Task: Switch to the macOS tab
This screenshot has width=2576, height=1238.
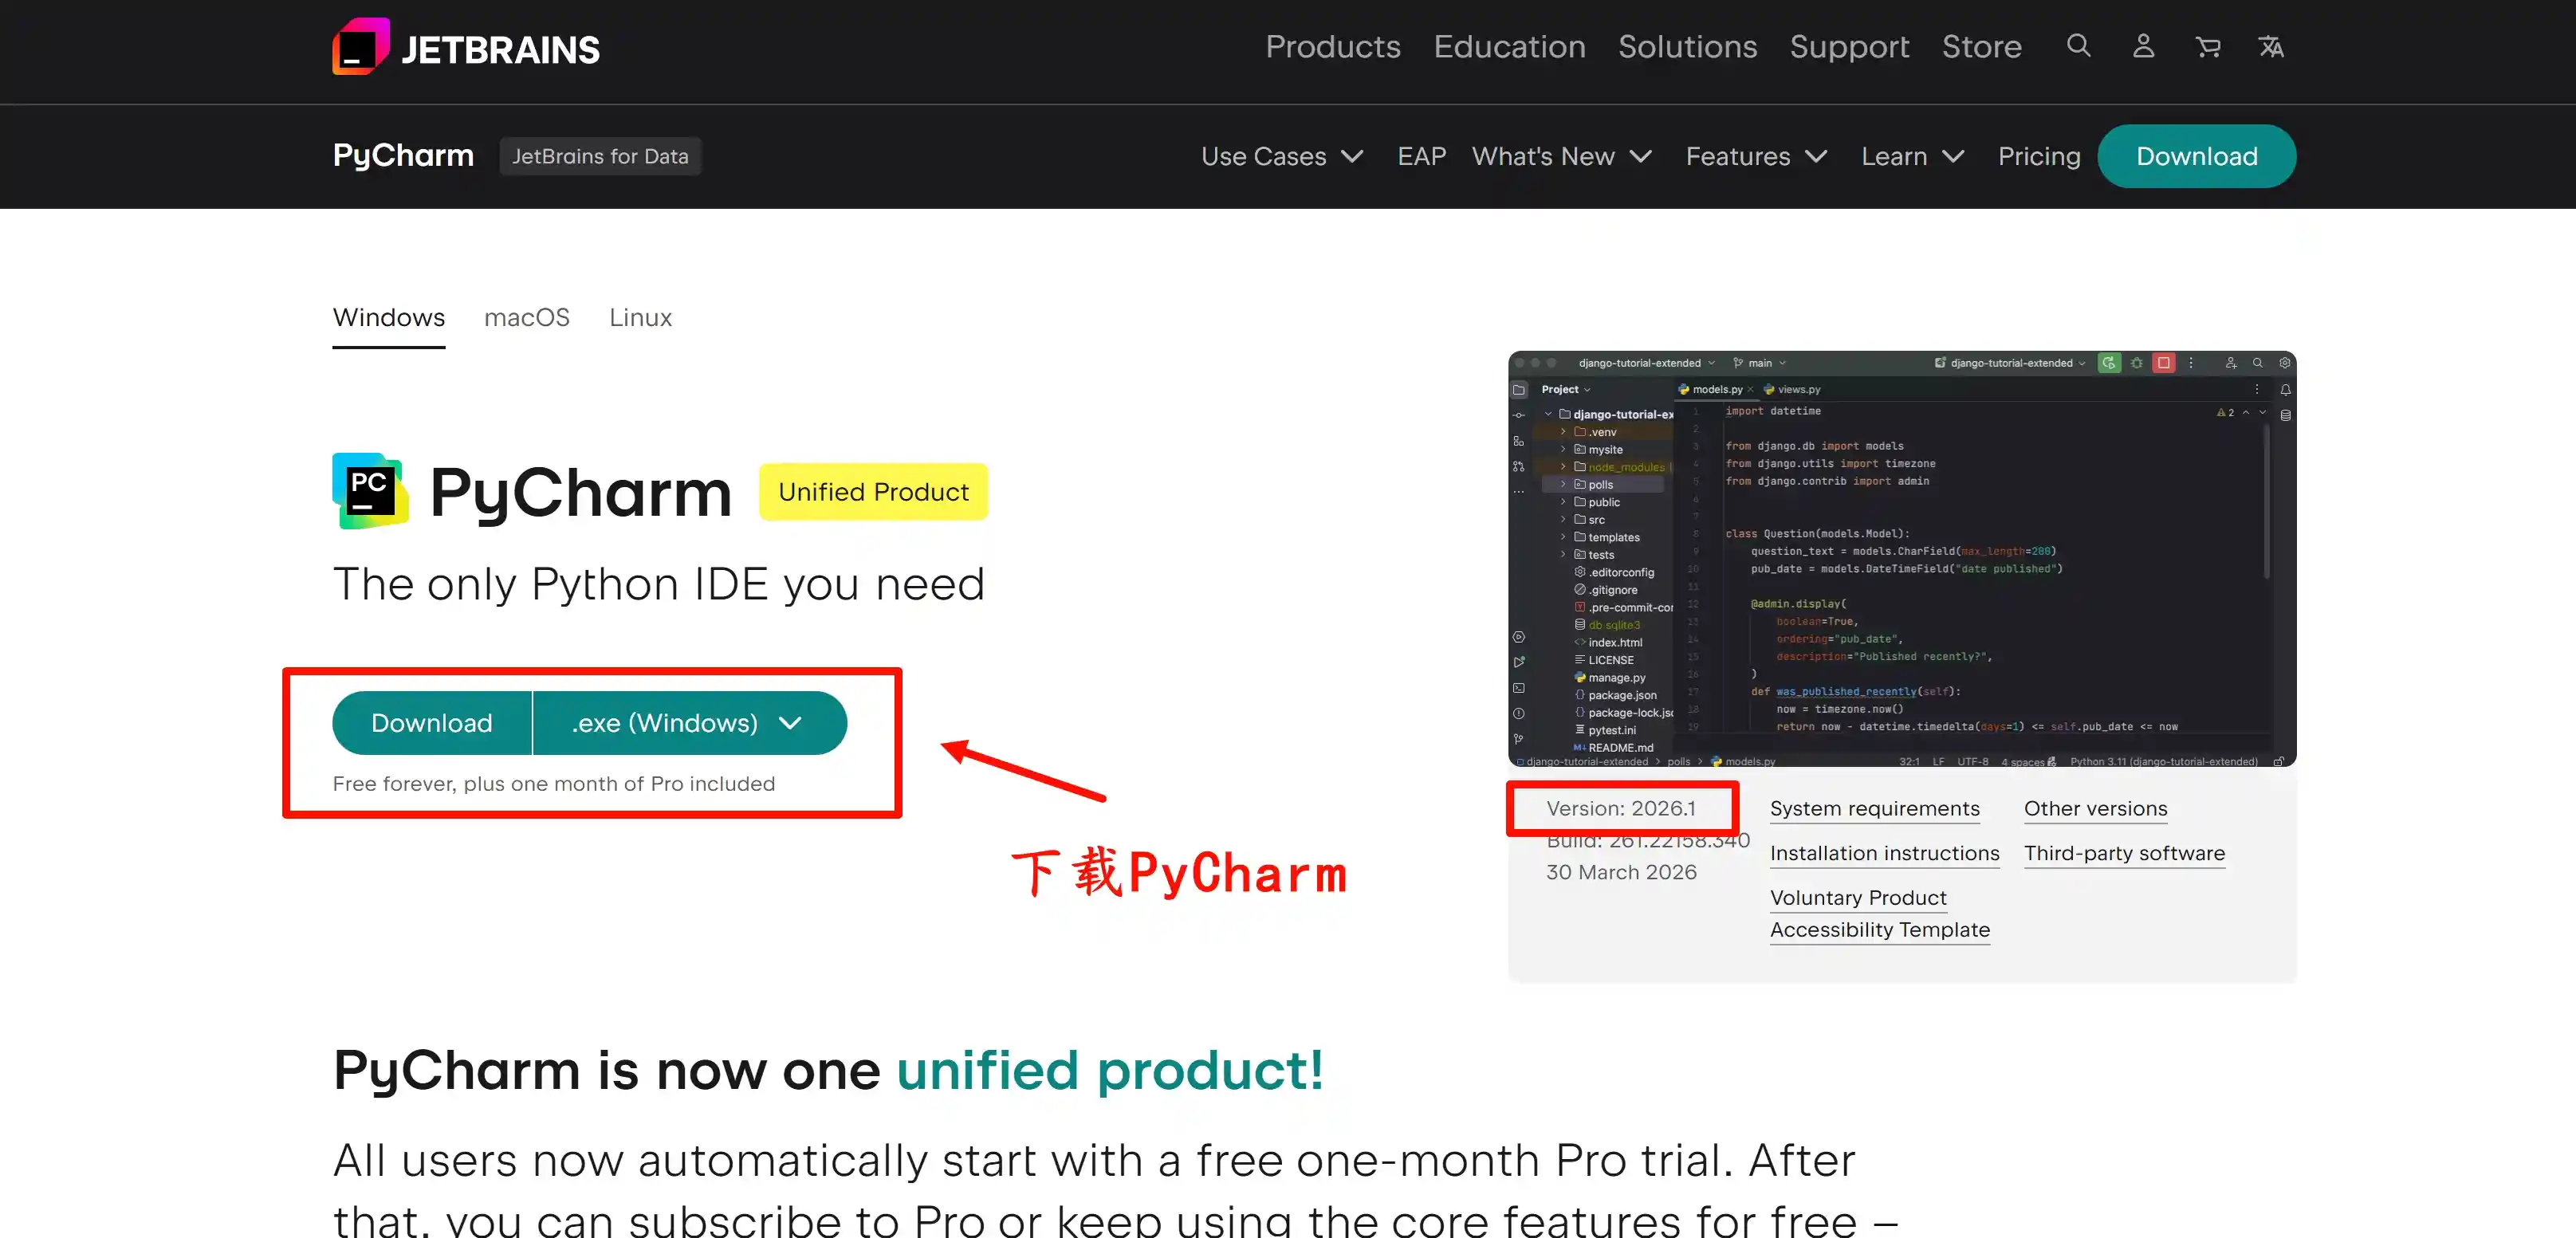Action: click(x=527, y=317)
